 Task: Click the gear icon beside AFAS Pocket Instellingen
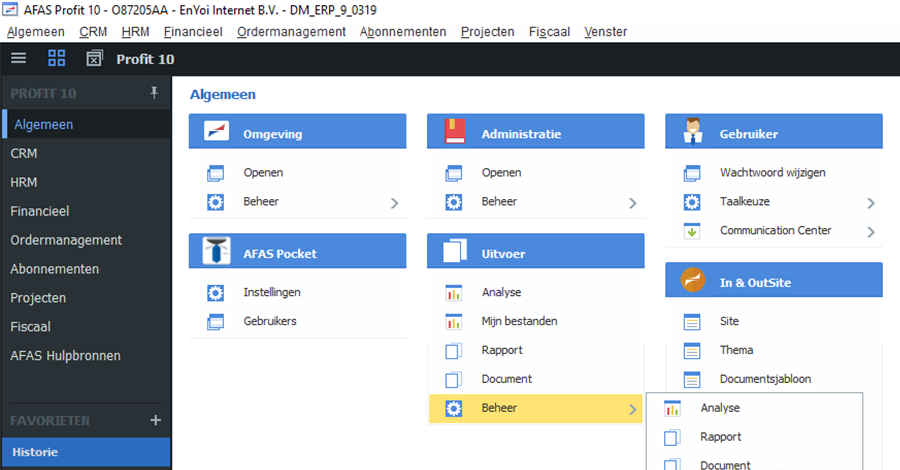pyautogui.click(x=215, y=293)
